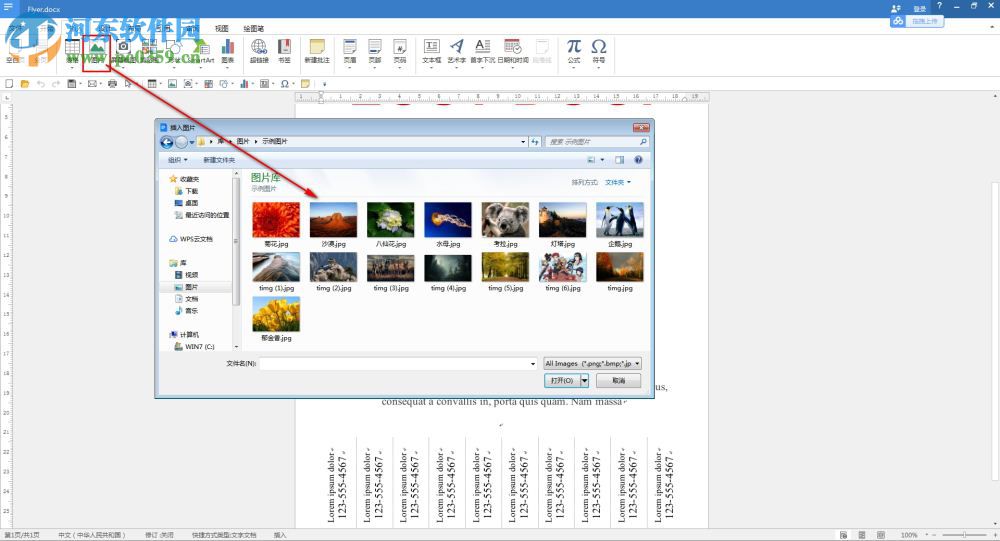Open the Folder (文件夹) arrange-by dropdown

617,182
